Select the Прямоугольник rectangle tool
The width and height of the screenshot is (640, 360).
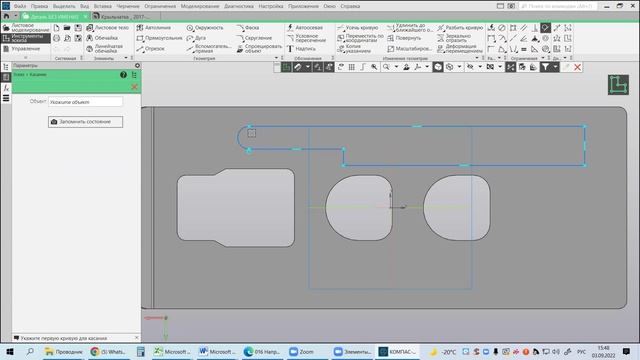(x=160, y=38)
